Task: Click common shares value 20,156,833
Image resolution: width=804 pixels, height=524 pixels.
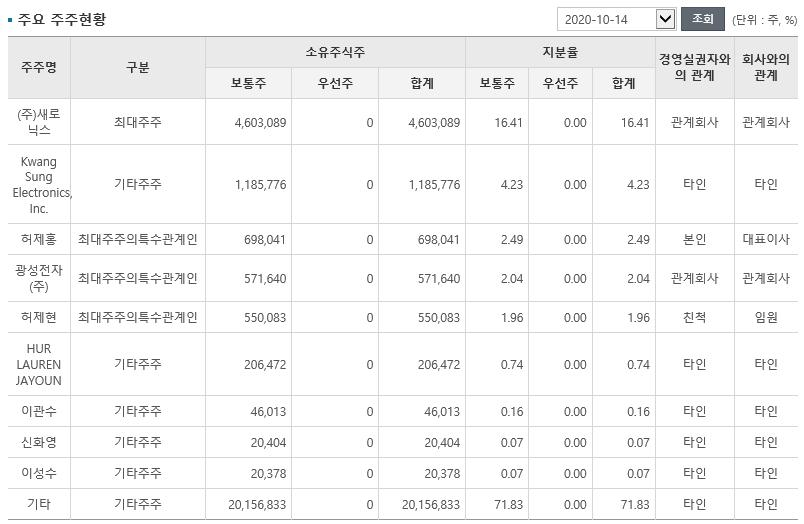Action: [257, 505]
